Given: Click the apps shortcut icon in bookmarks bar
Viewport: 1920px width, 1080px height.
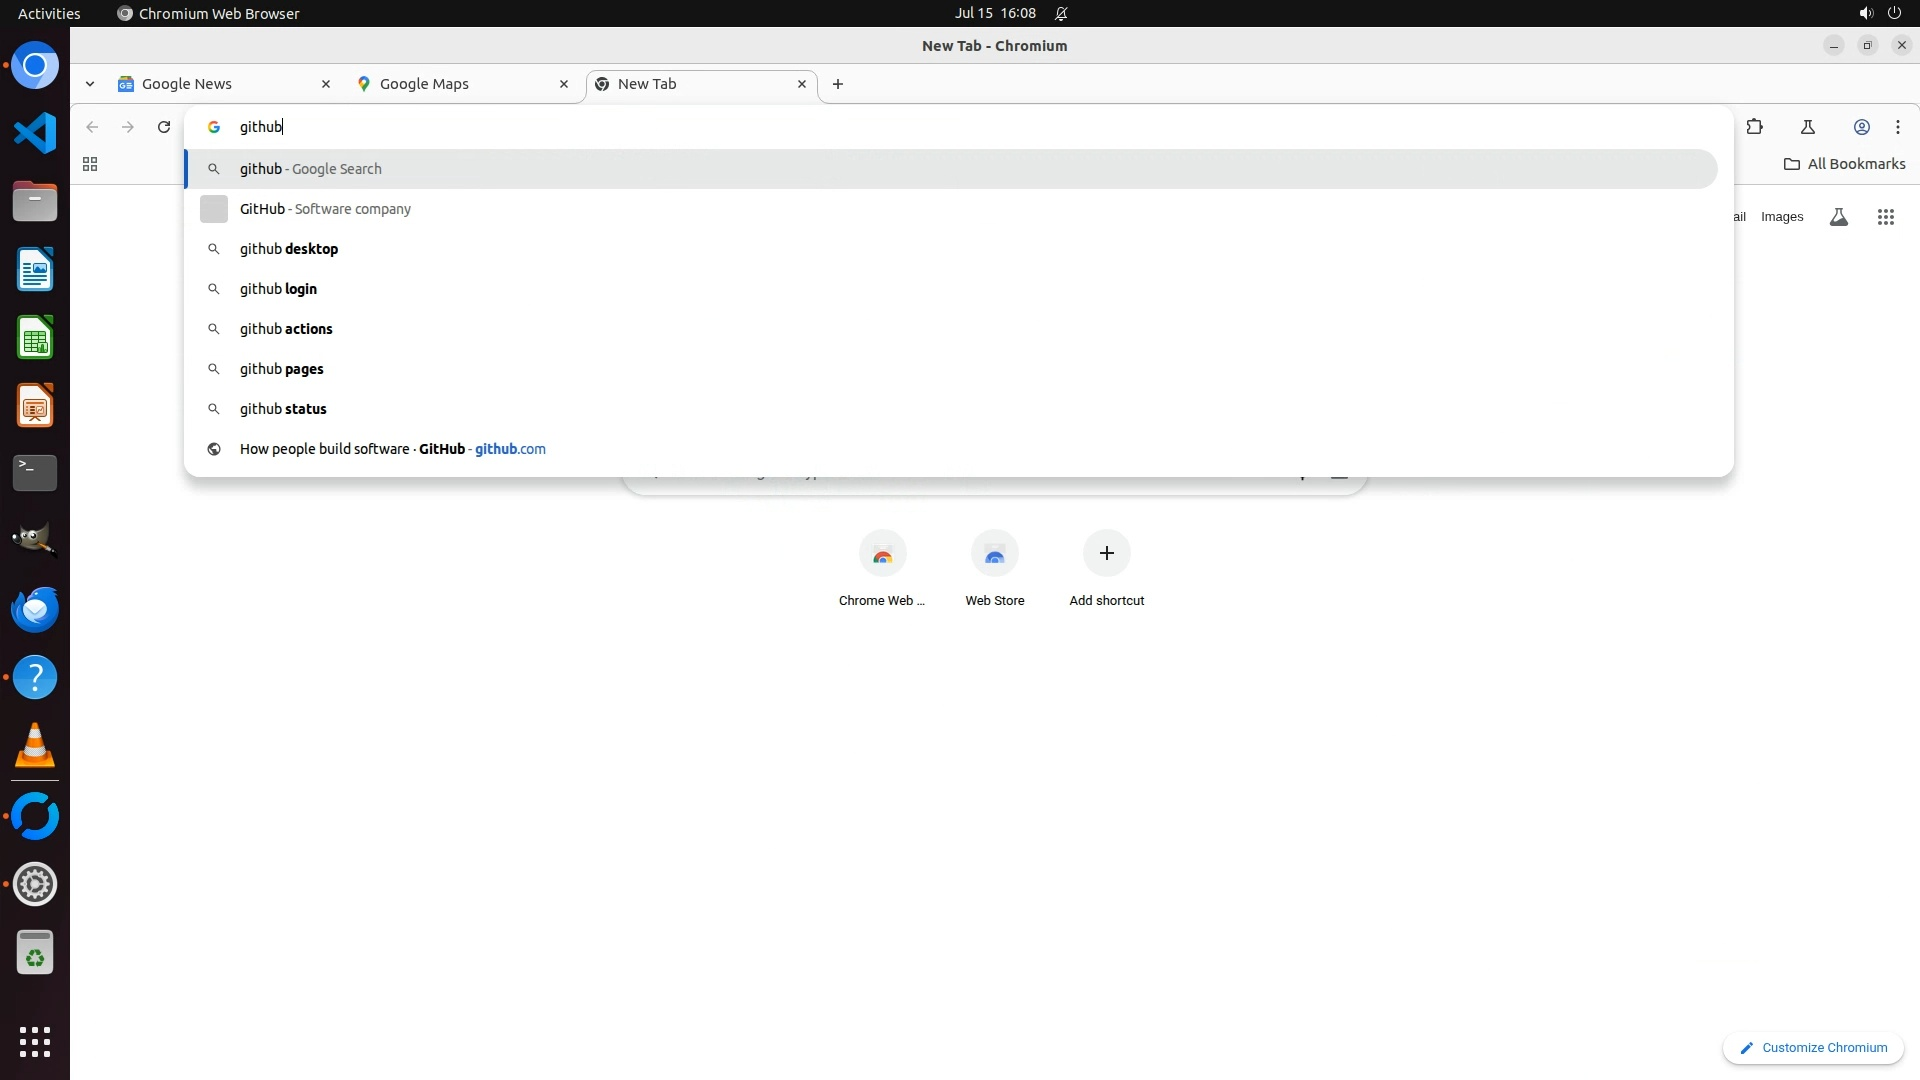Looking at the screenshot, I should pyautogui.click(x=90, y=164).
